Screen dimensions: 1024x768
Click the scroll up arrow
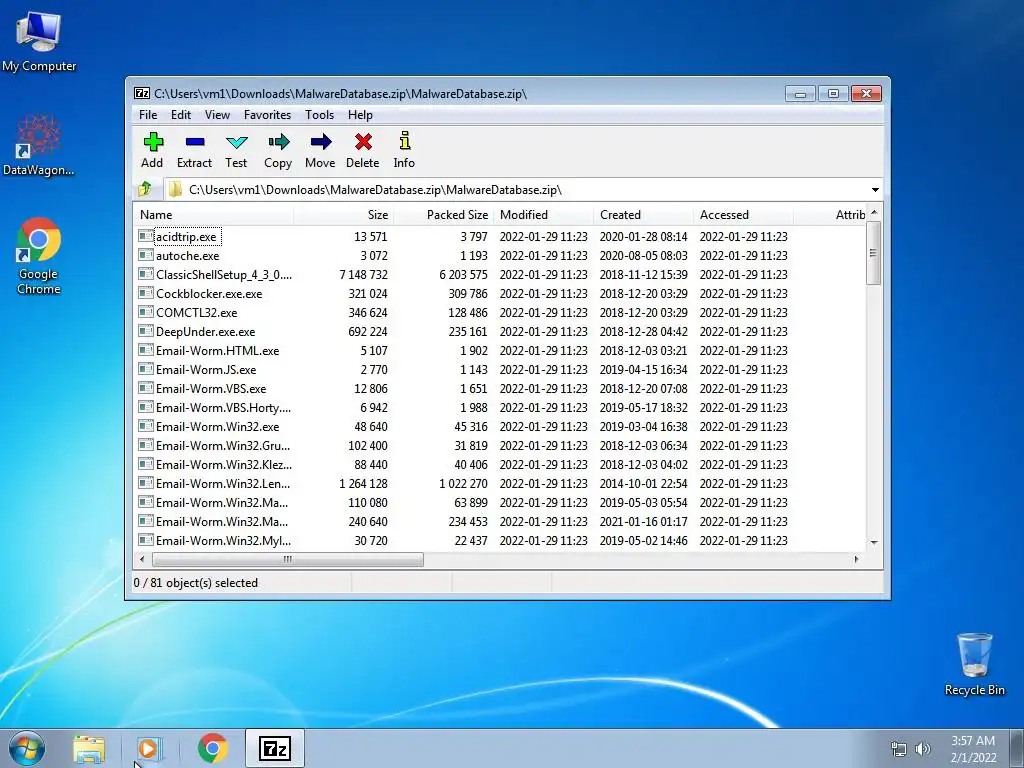(874, 213)
